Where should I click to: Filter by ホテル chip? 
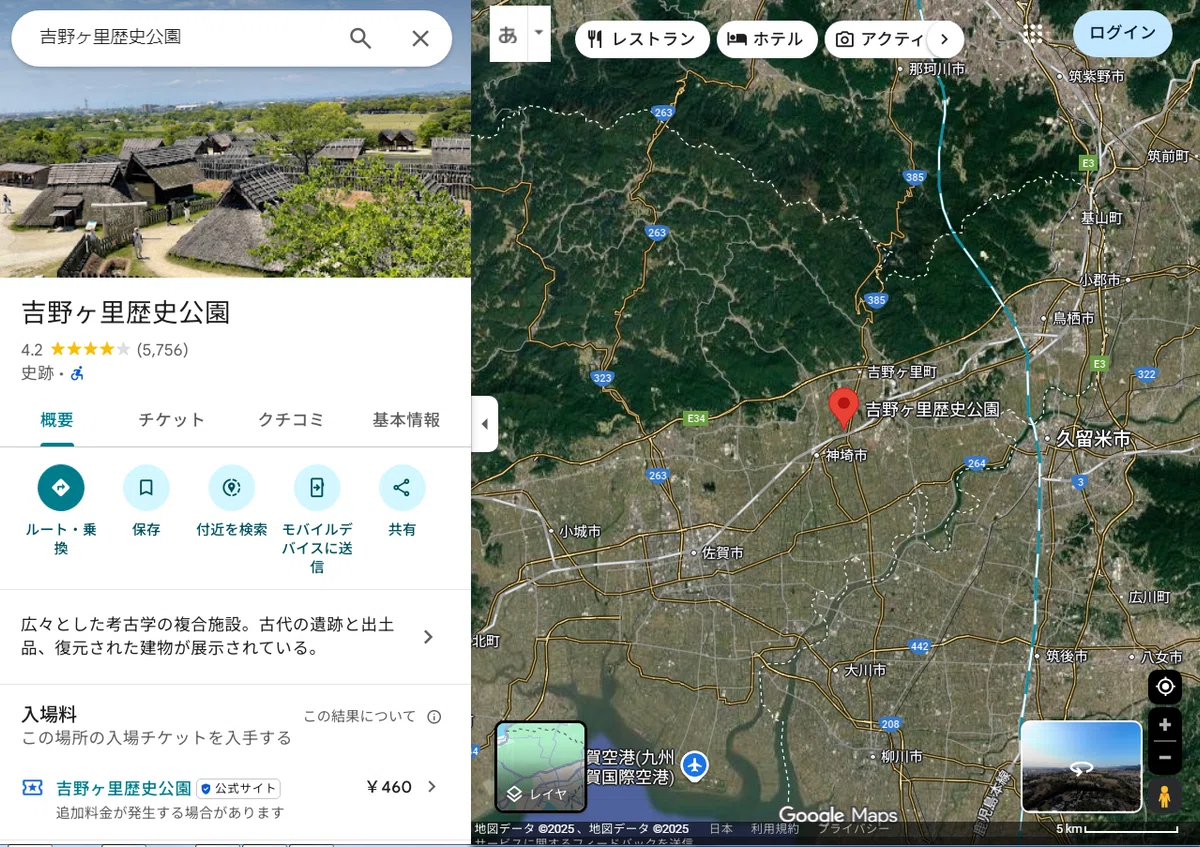click(767, 39)
